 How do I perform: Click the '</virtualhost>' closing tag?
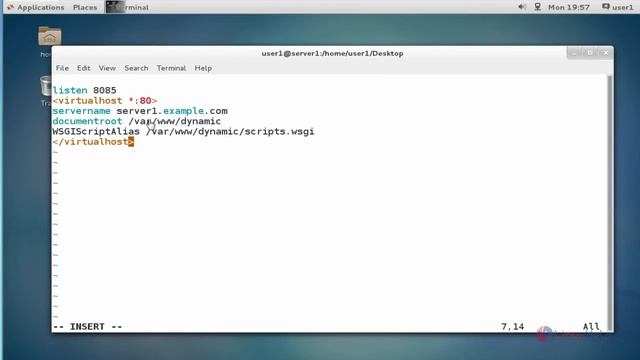tap(93, 142)
